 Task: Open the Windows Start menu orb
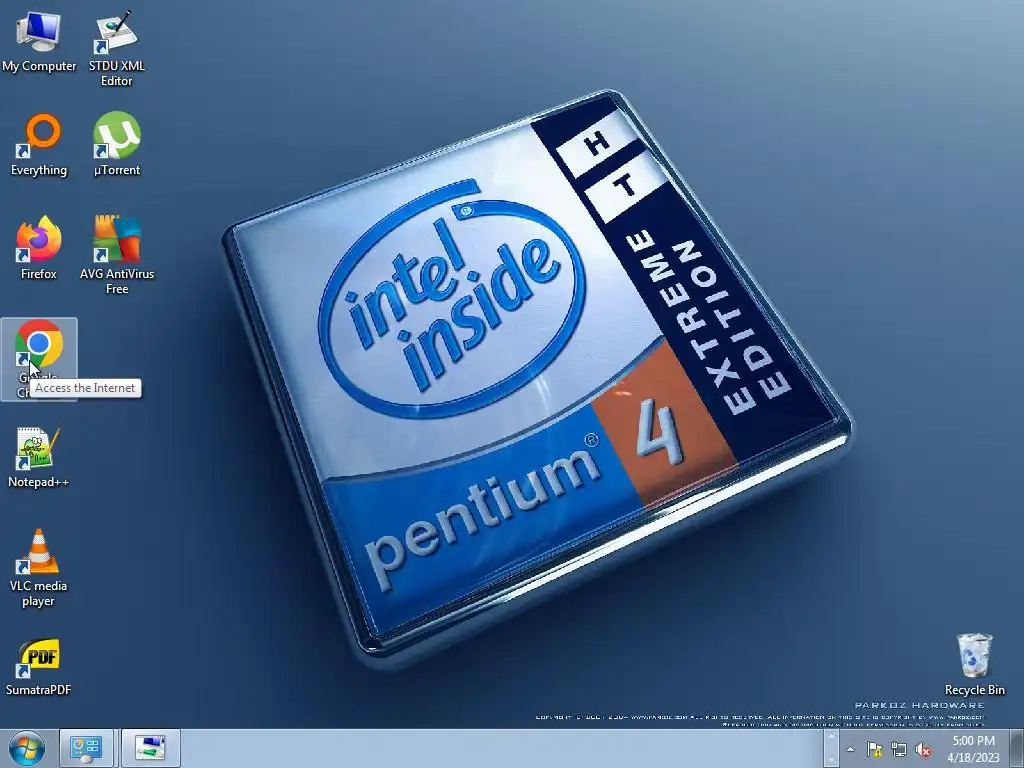coord(27,748)
